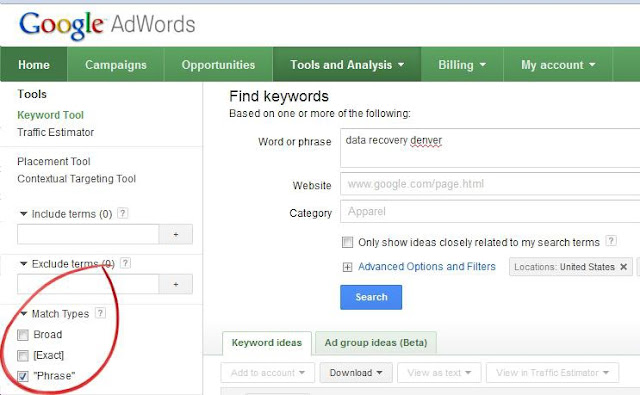This screenshot has height=395, width=640.
Task: Open help icon next to Match Types
Action: [x=100, y=313]
